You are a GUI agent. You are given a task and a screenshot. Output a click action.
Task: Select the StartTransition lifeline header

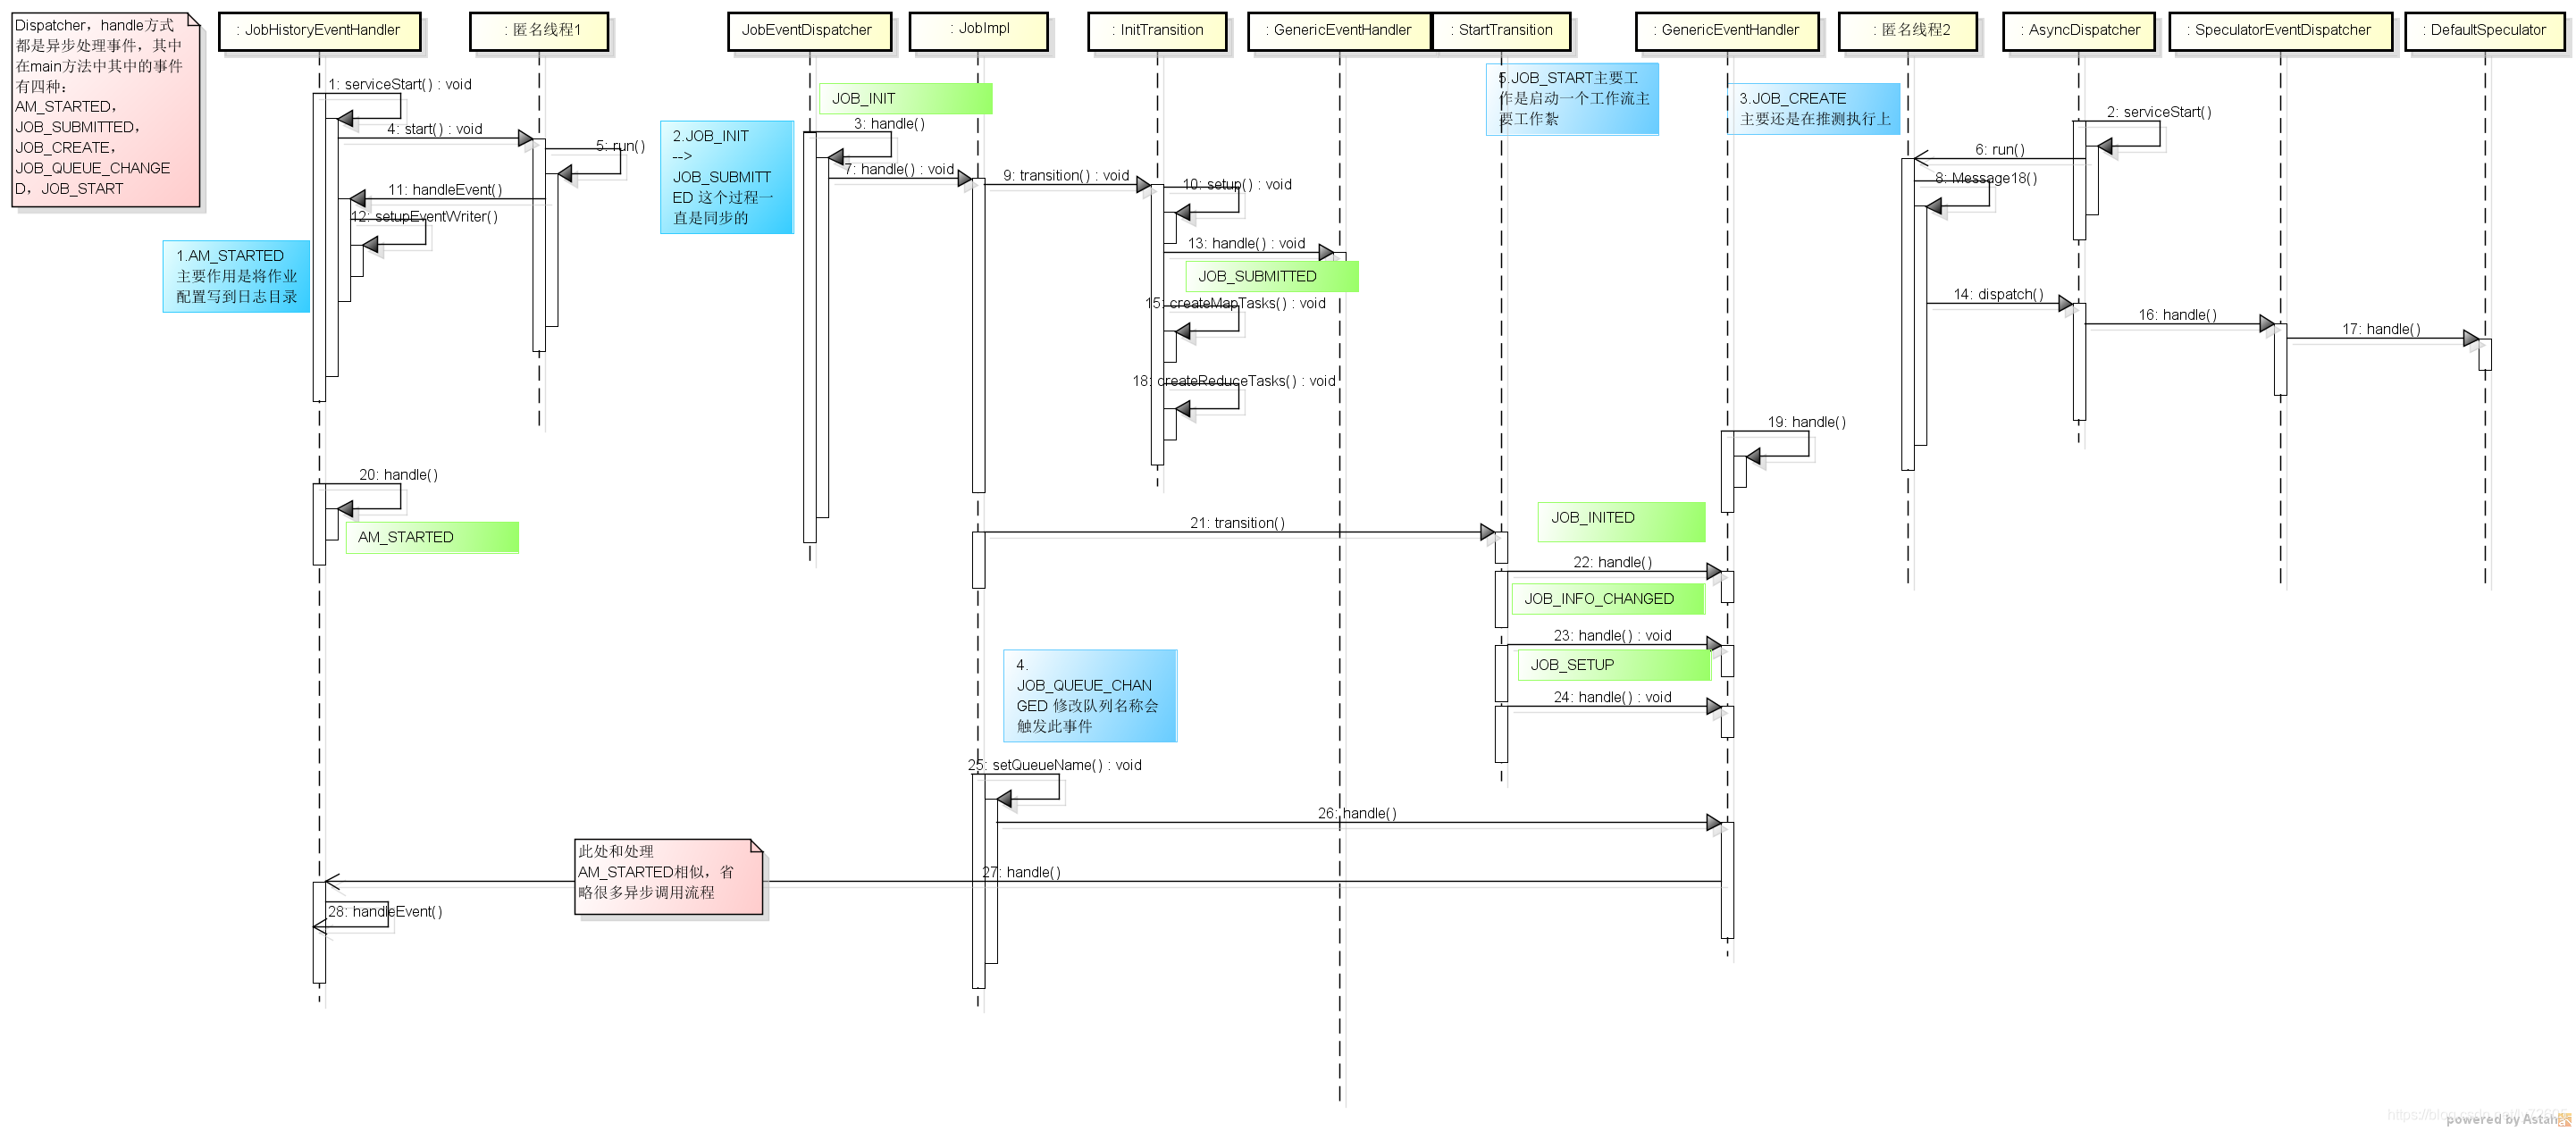click(1501, 30)
